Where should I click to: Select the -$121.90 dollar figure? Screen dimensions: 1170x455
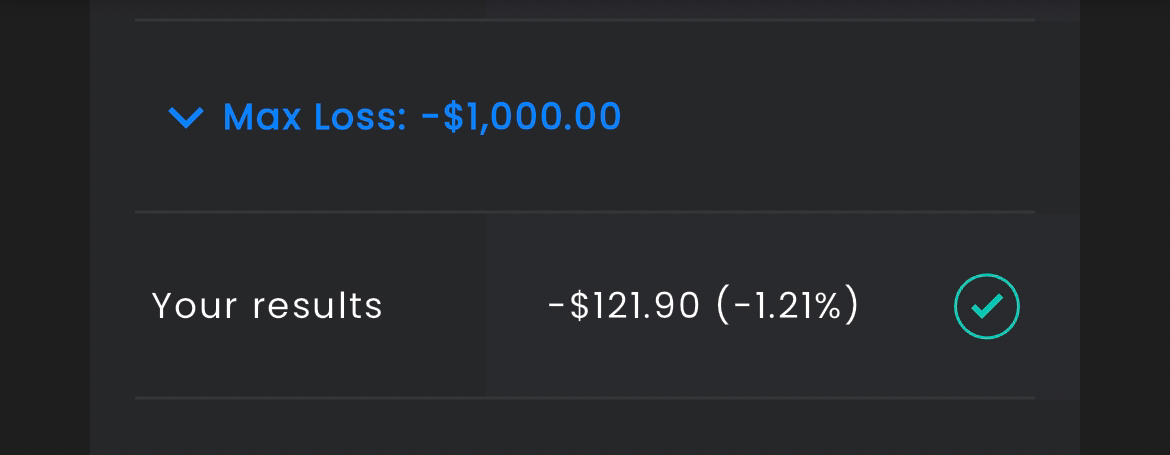click(x=623, y=307)
